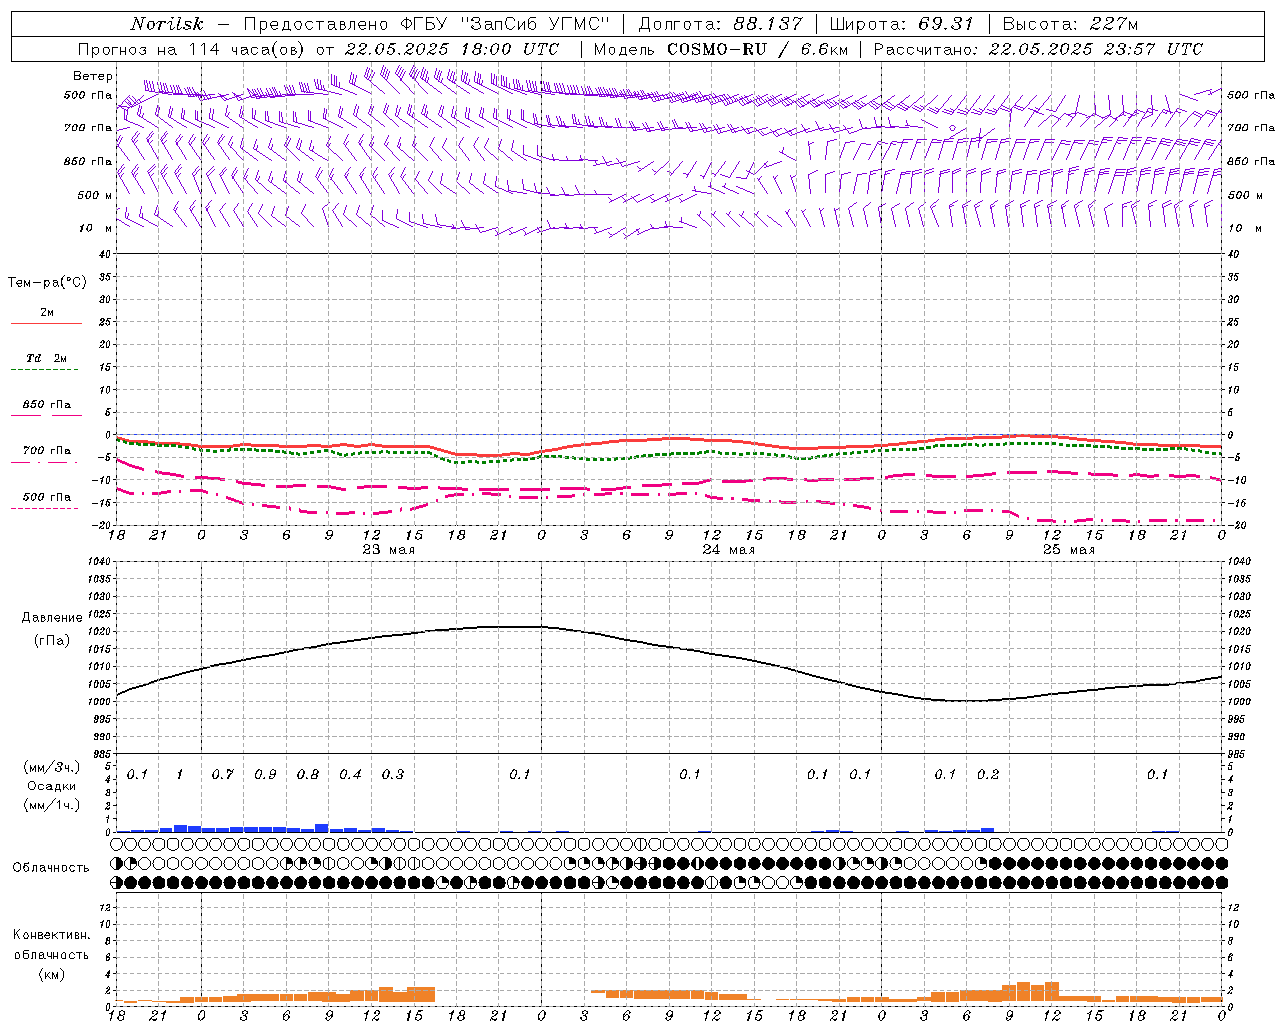
Task: Click the 0.8 precipitation value
Action: 308,775
